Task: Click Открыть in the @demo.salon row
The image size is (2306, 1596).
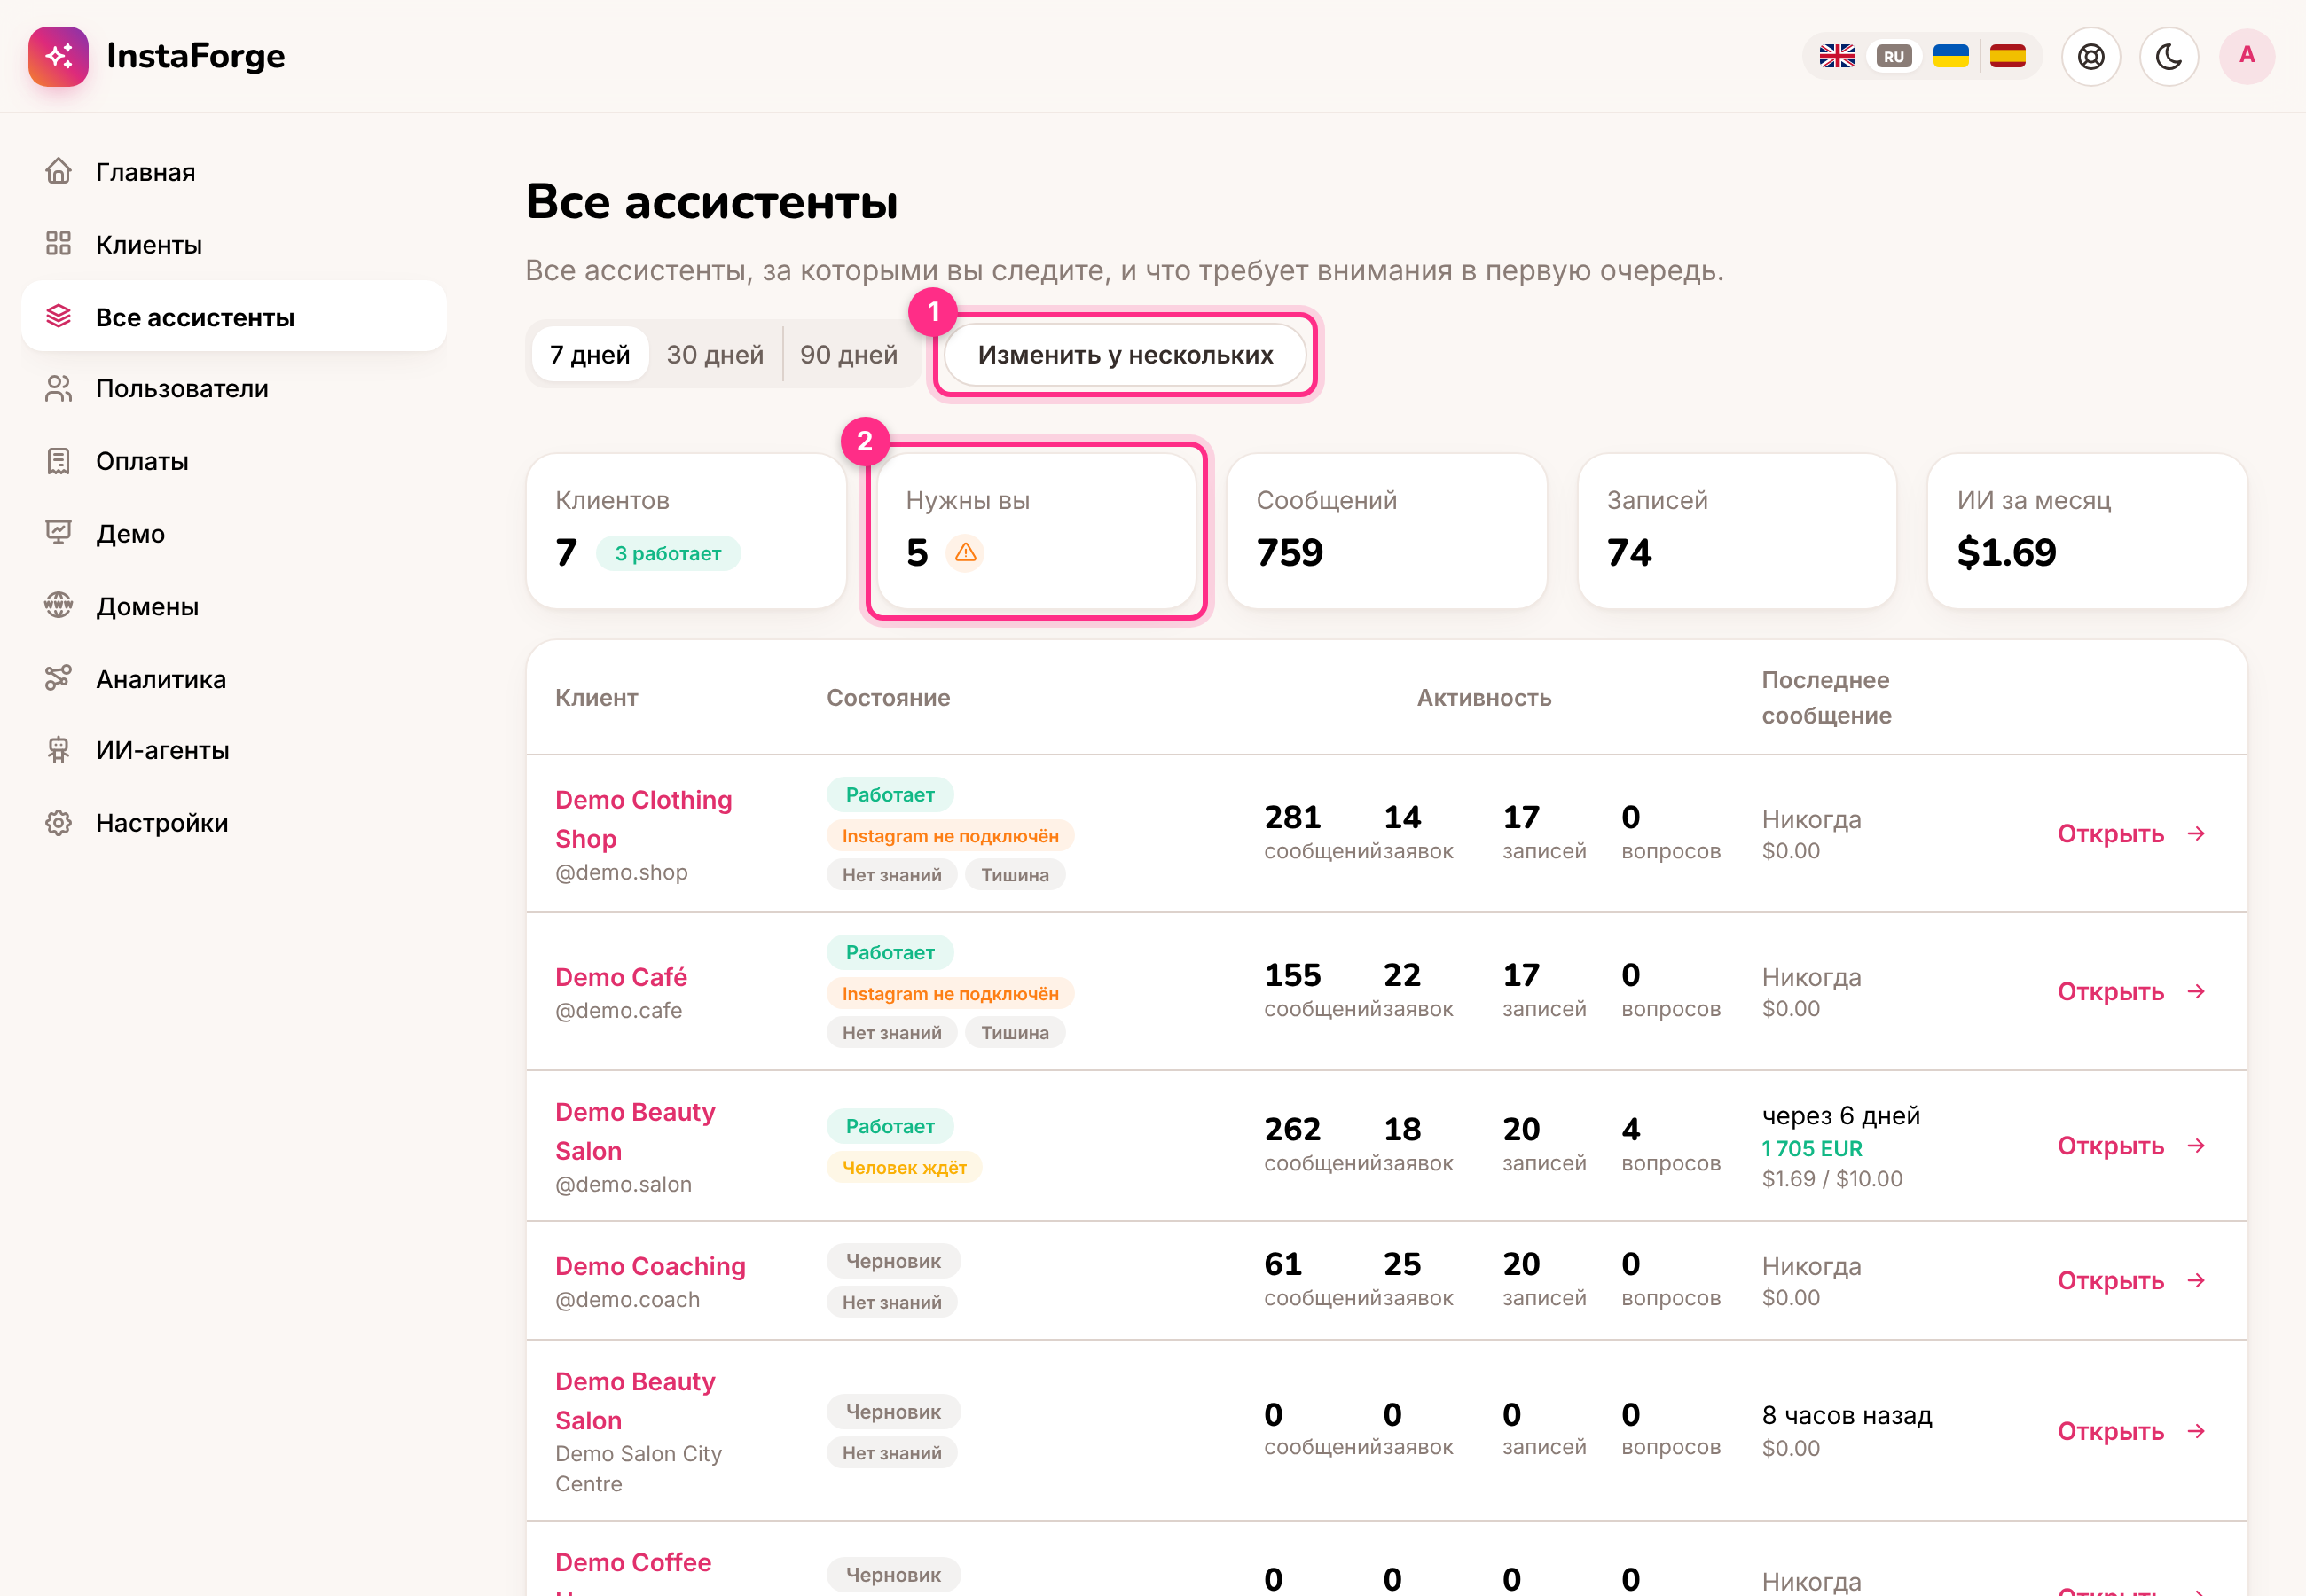Action: coord(2131,1146)
